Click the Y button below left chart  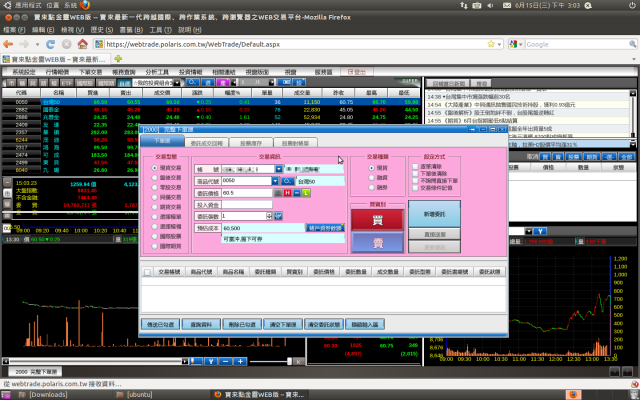pyautogui.click(x=211, y=361)
